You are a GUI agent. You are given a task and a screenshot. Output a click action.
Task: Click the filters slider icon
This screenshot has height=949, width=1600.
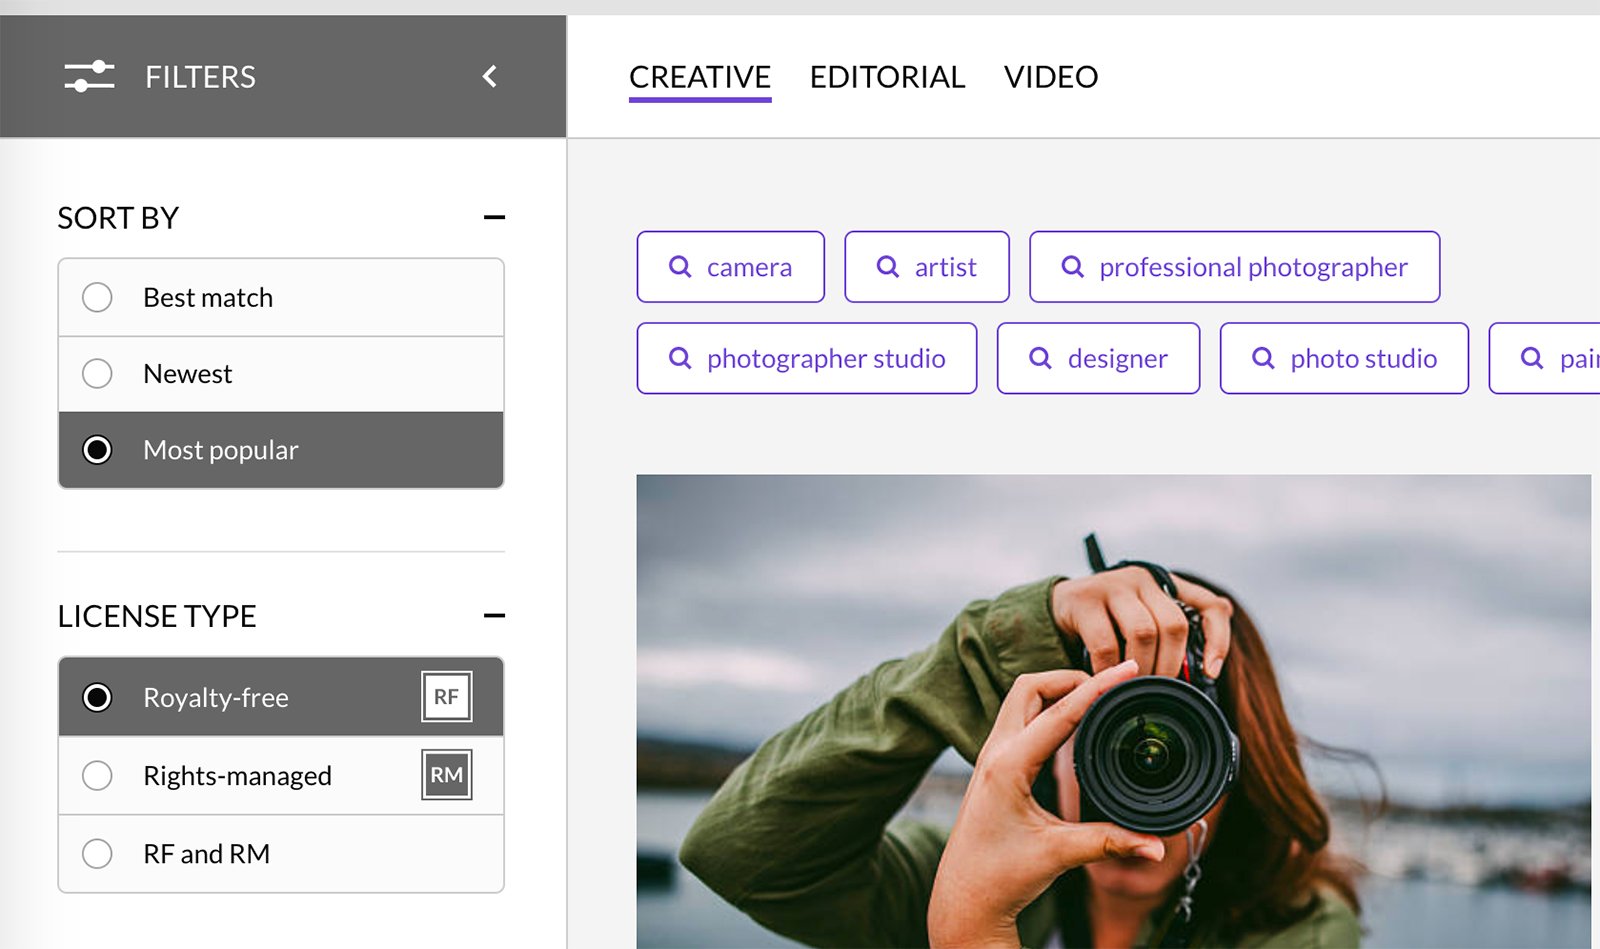tap(89, 77)
